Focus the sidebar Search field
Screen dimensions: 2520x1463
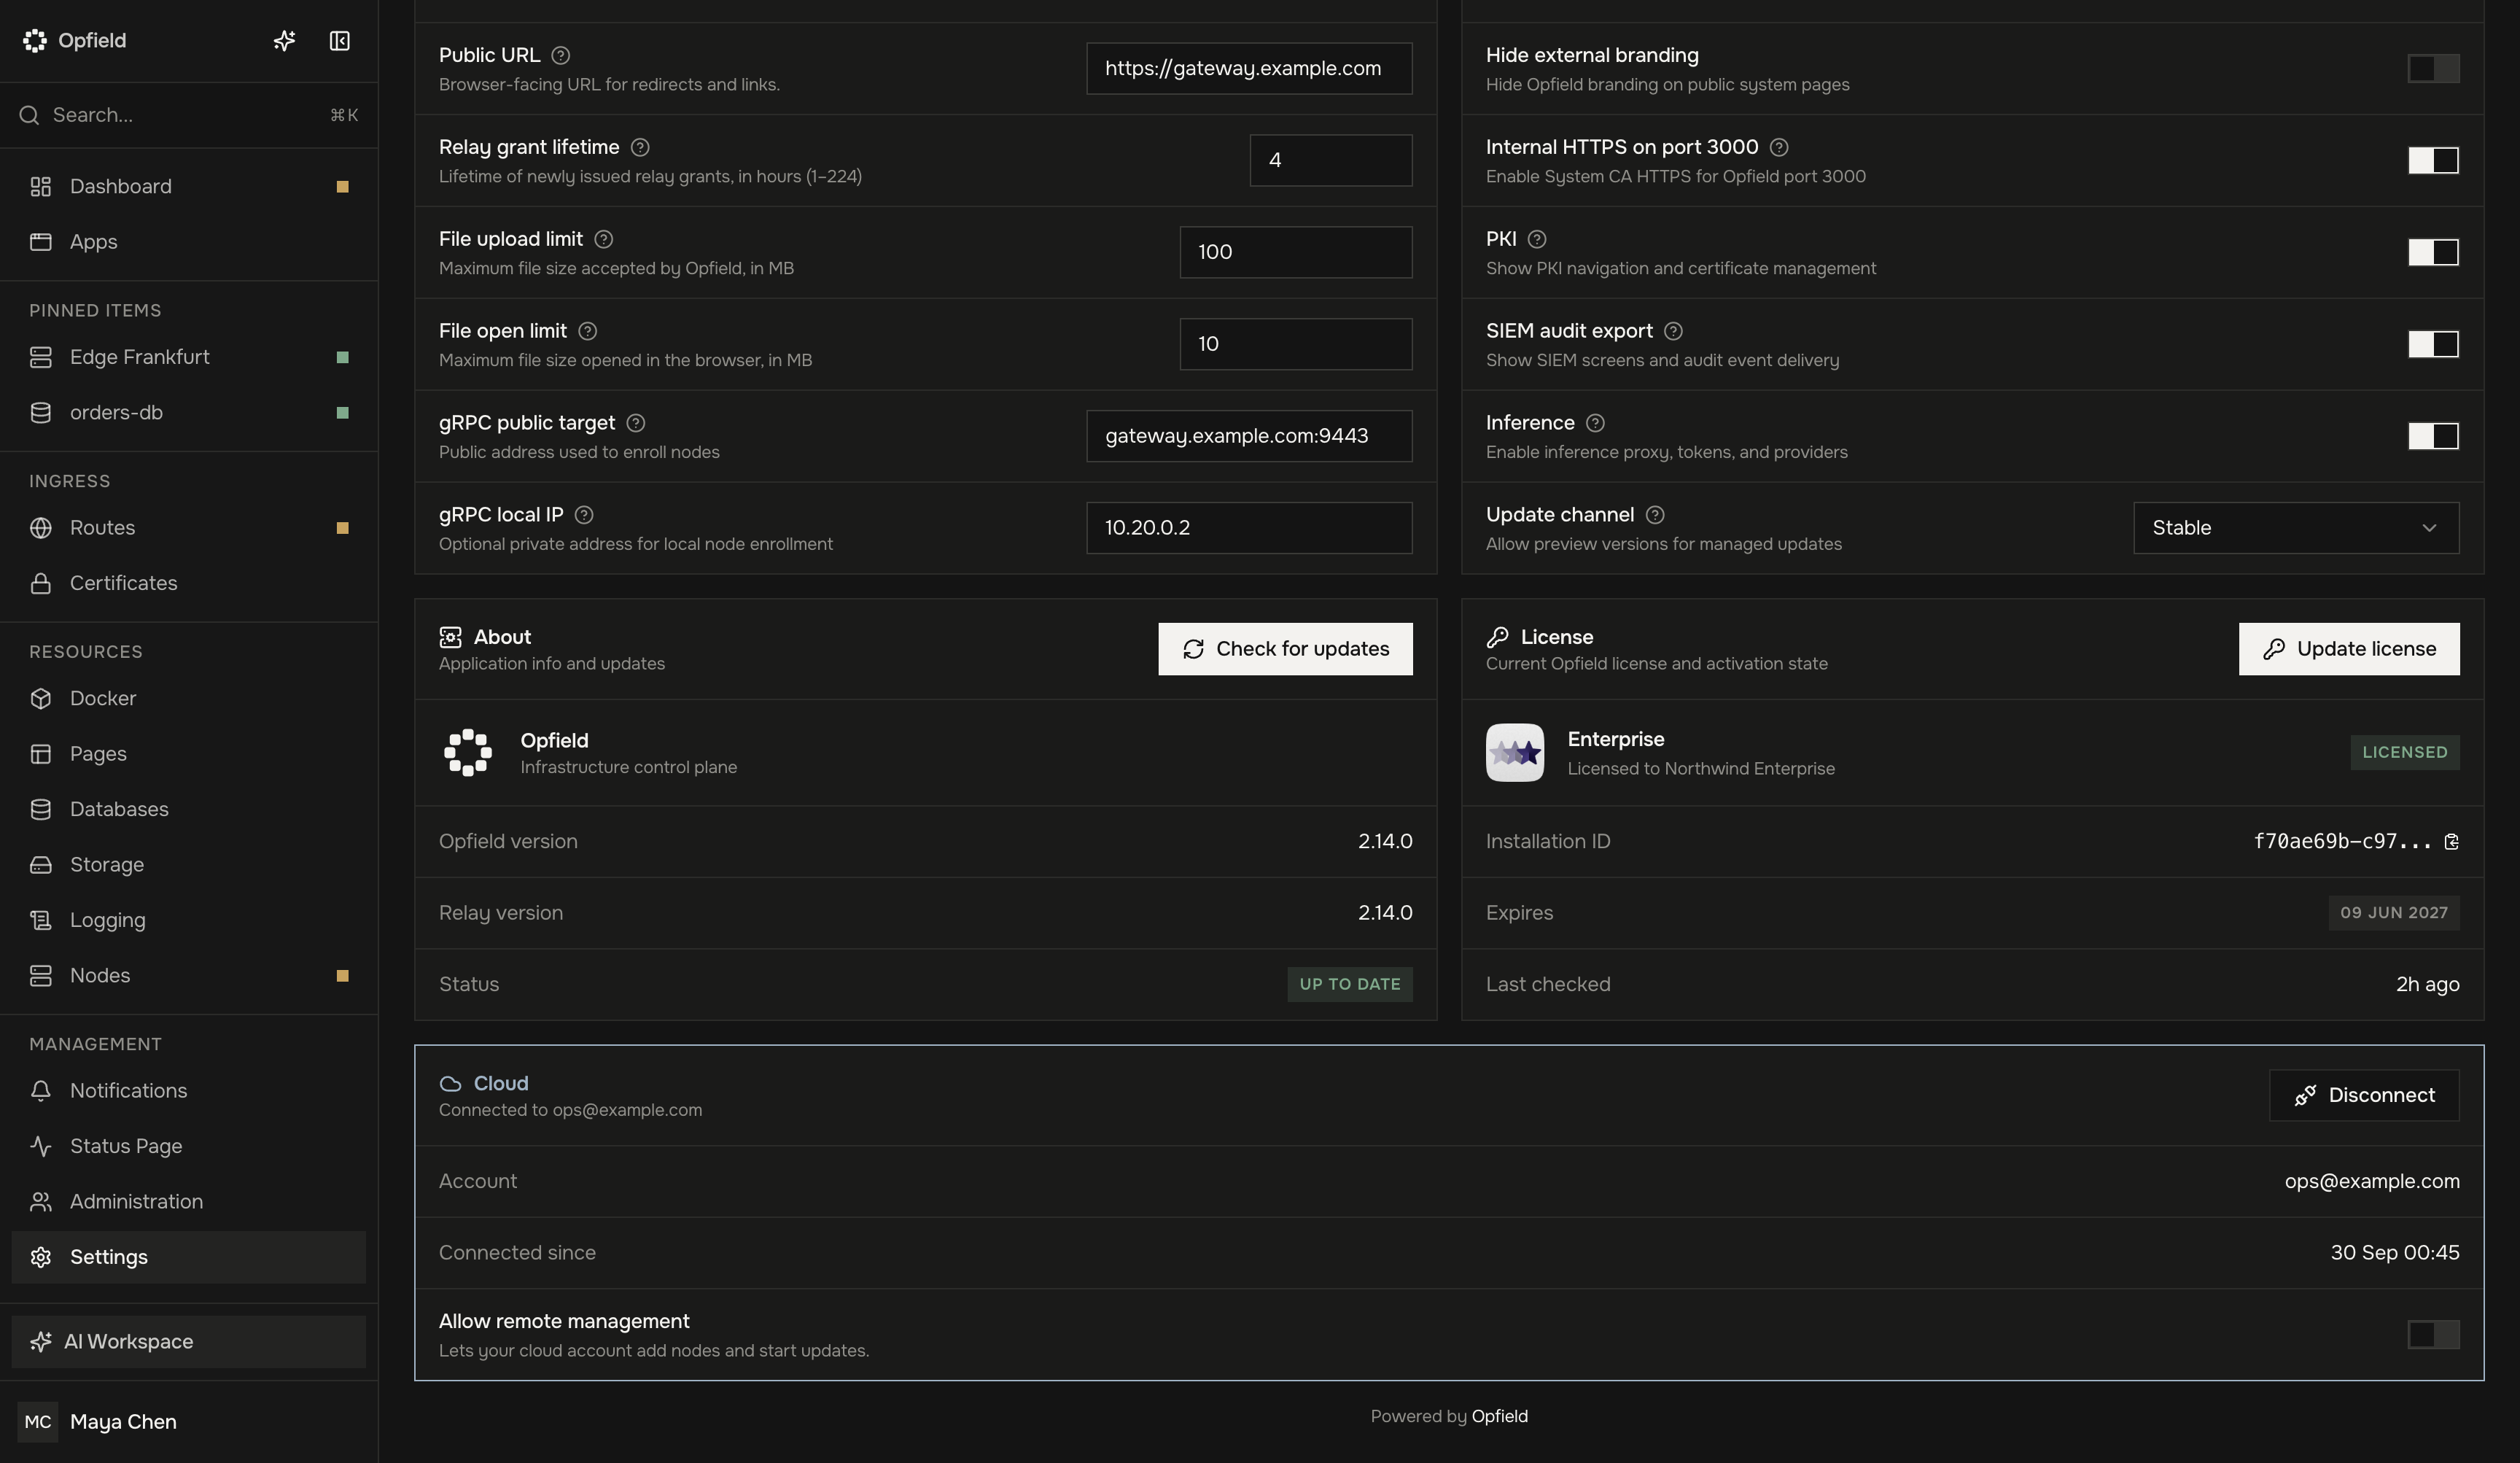189,116
